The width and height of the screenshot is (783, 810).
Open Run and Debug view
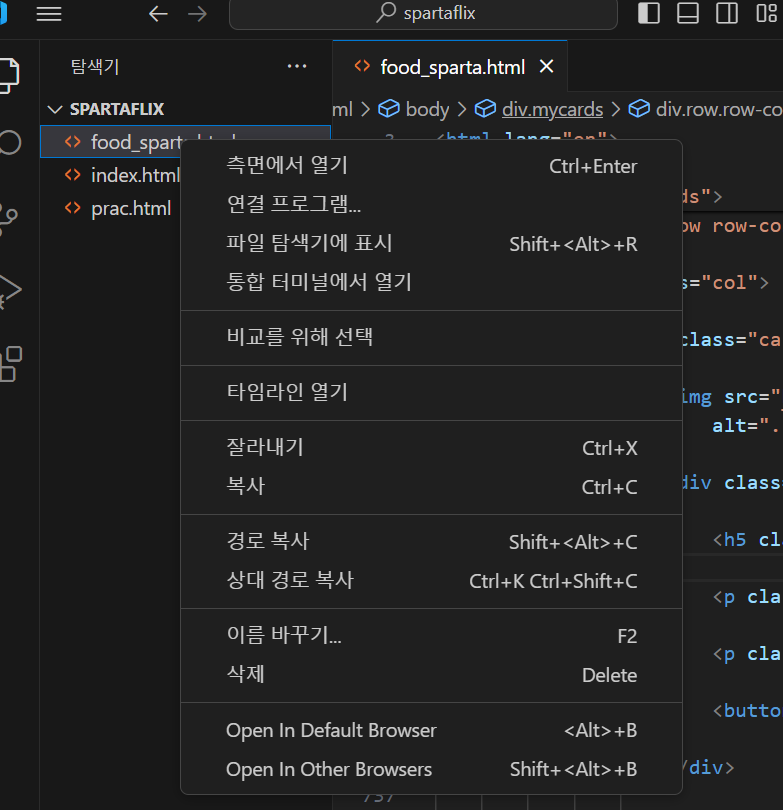click(x=10, y=292)
